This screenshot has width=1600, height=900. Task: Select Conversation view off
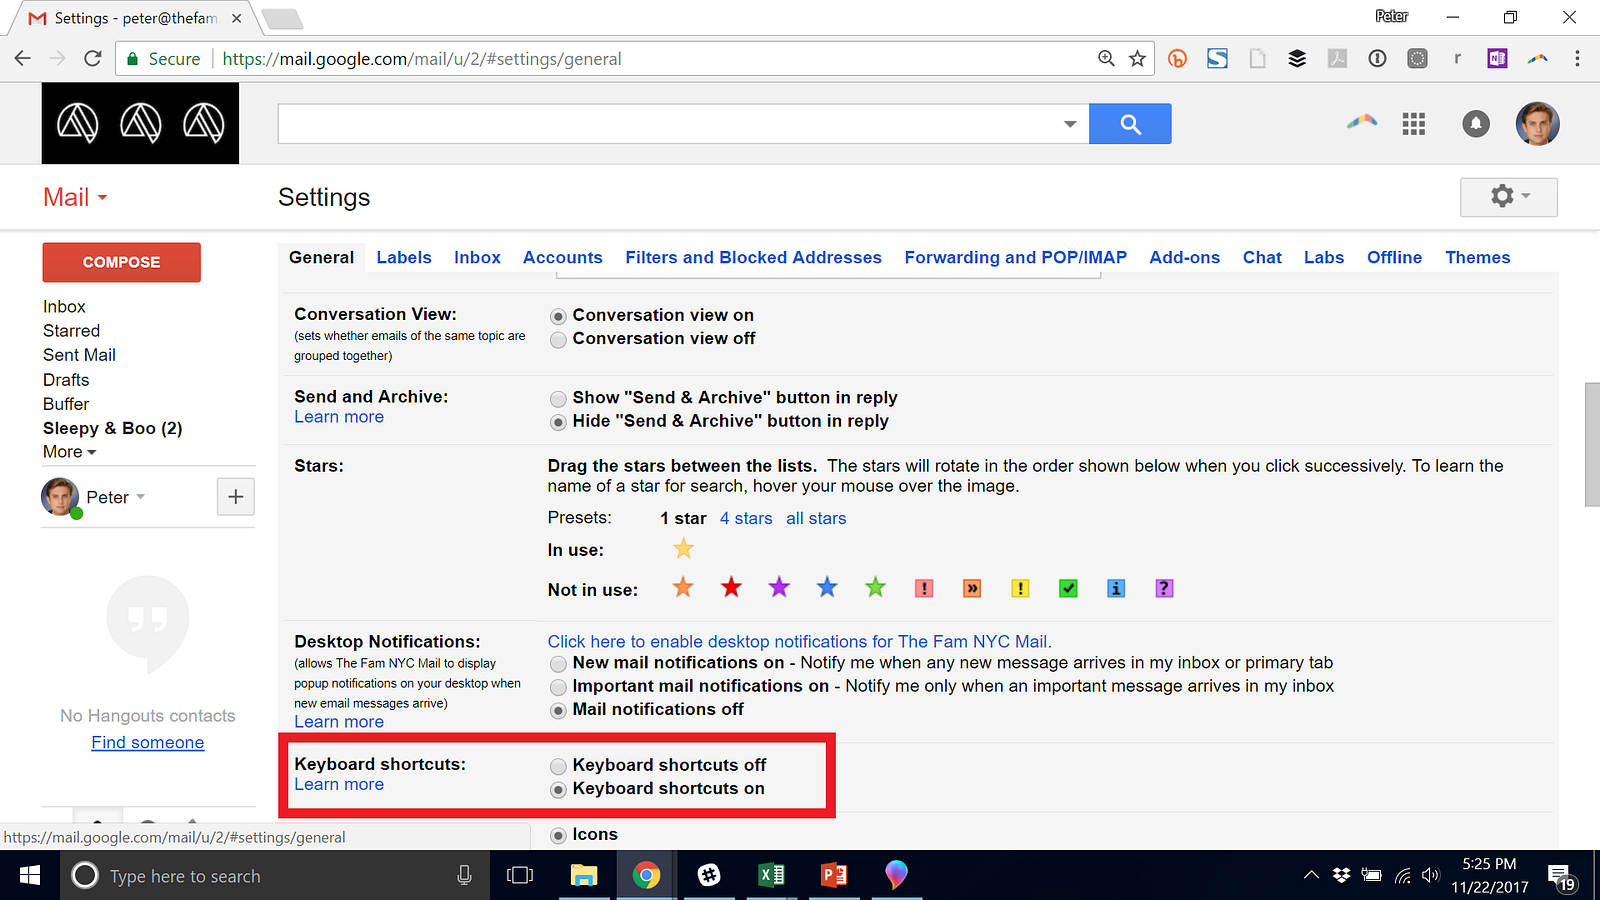[559, 340]
